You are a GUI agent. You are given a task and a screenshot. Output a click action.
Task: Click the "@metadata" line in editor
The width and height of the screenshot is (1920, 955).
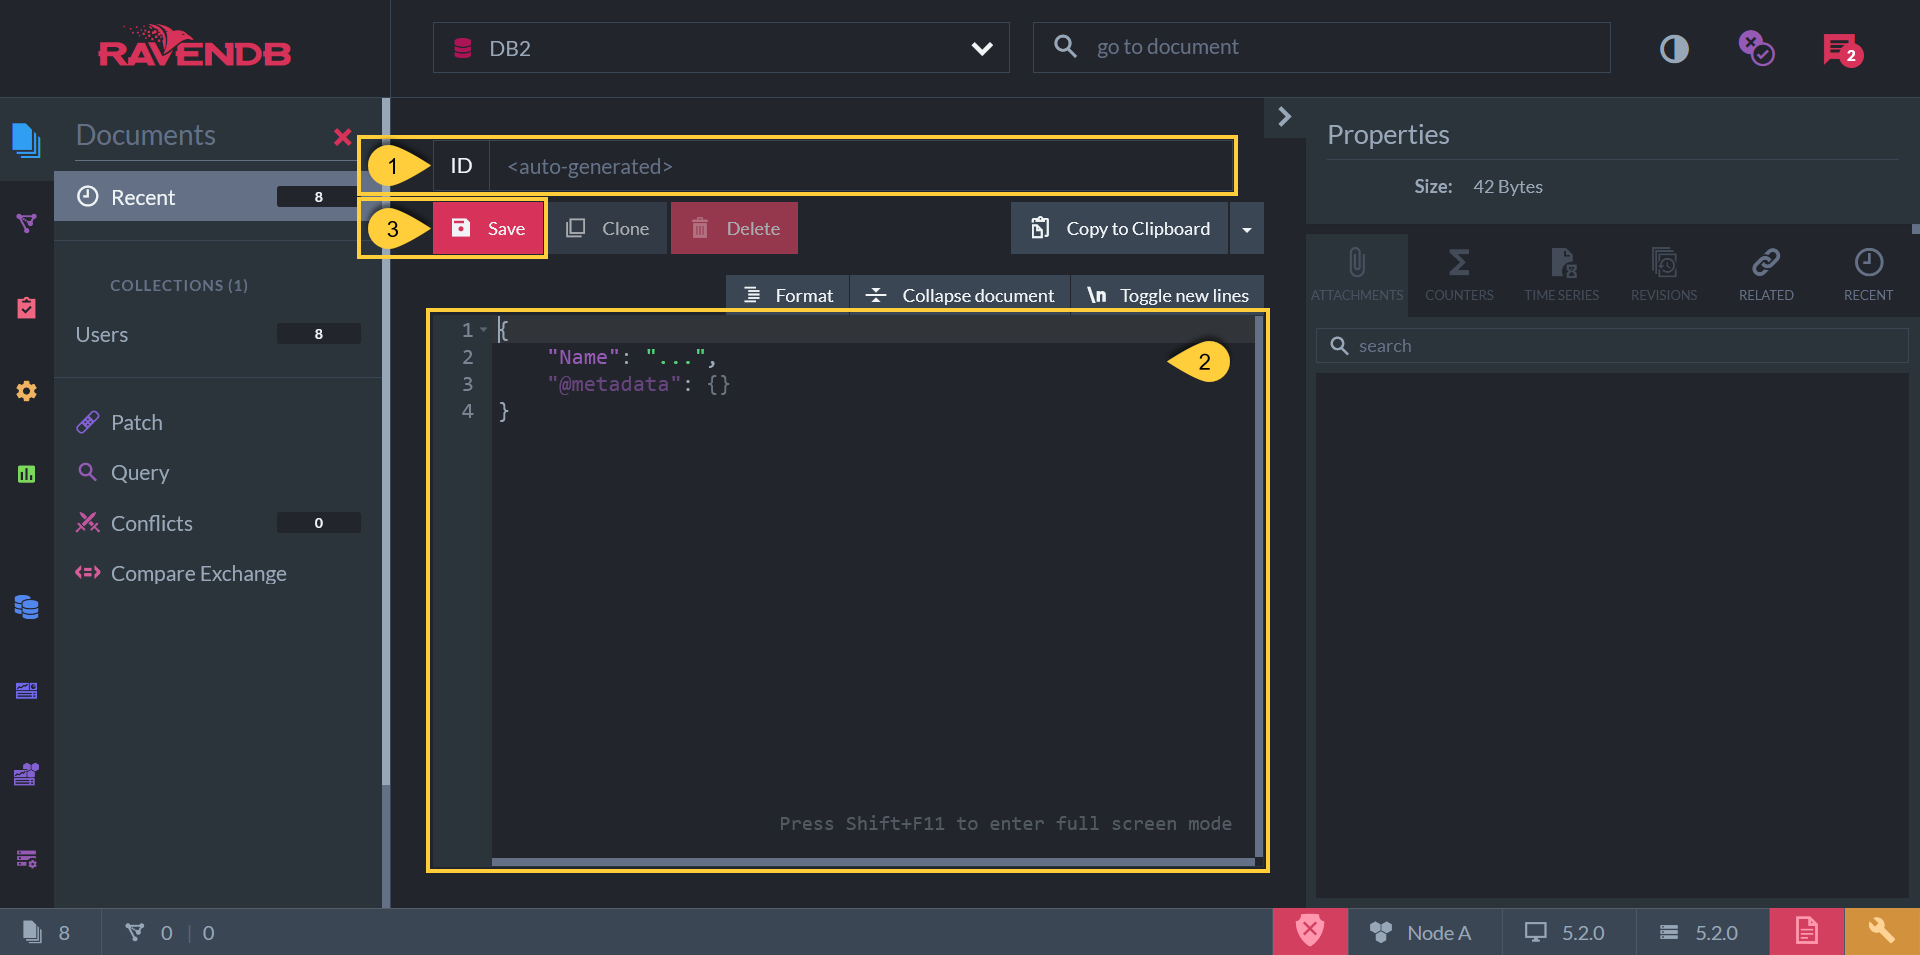pos(638,384)
